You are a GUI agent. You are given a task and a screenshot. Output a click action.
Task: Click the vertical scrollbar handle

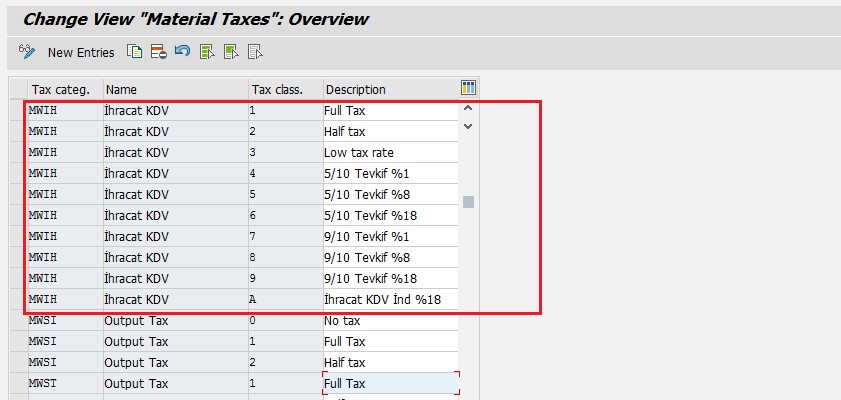(468, 202)
